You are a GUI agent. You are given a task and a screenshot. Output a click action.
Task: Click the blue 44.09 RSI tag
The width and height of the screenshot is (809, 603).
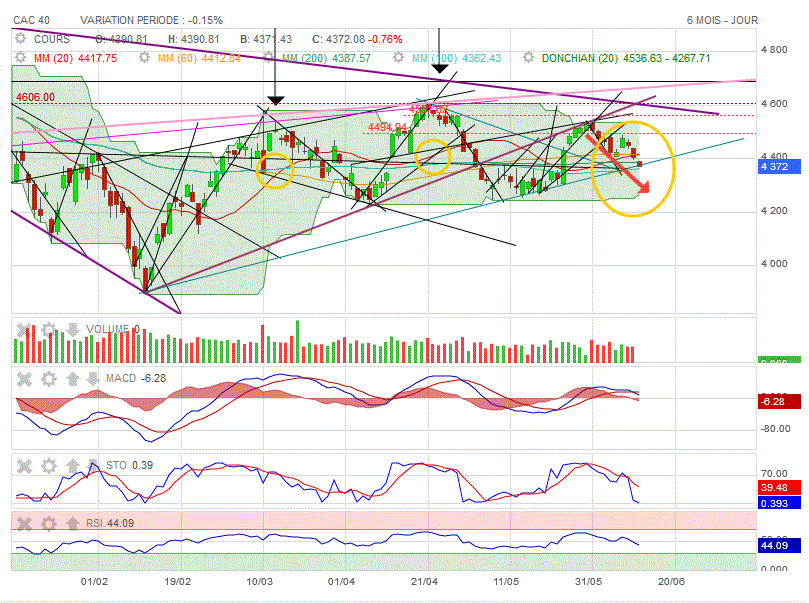click(x=779, y=545)
